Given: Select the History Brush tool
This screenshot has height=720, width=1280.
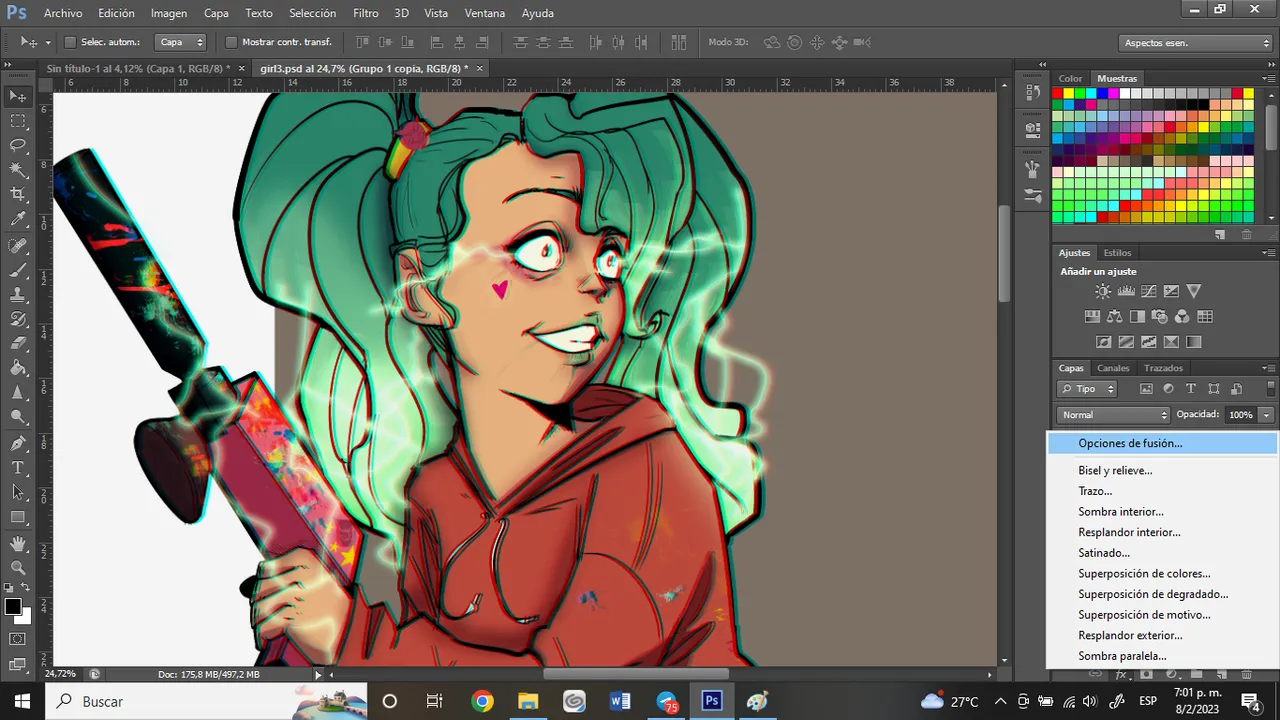Looking at the screenshot, I should [18, 319].
